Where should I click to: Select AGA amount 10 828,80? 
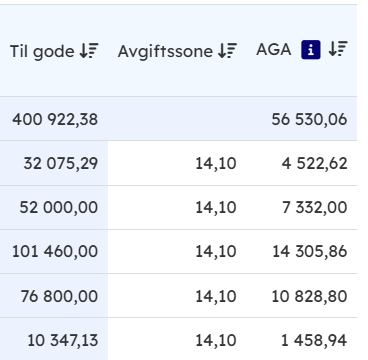pyautogui.click(x=309, y=296)
